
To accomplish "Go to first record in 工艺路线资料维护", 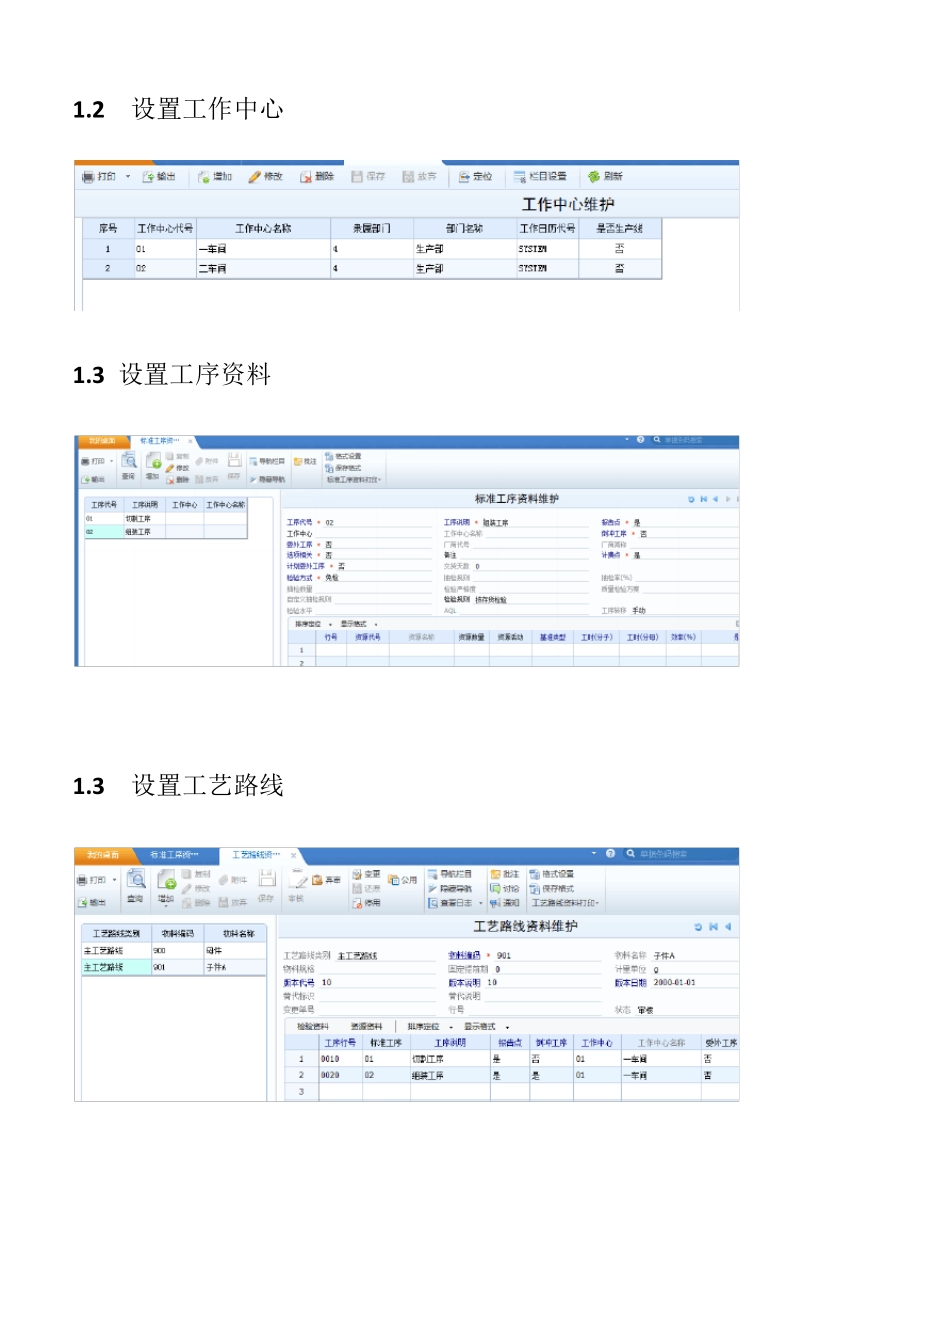I will point(713,927).
